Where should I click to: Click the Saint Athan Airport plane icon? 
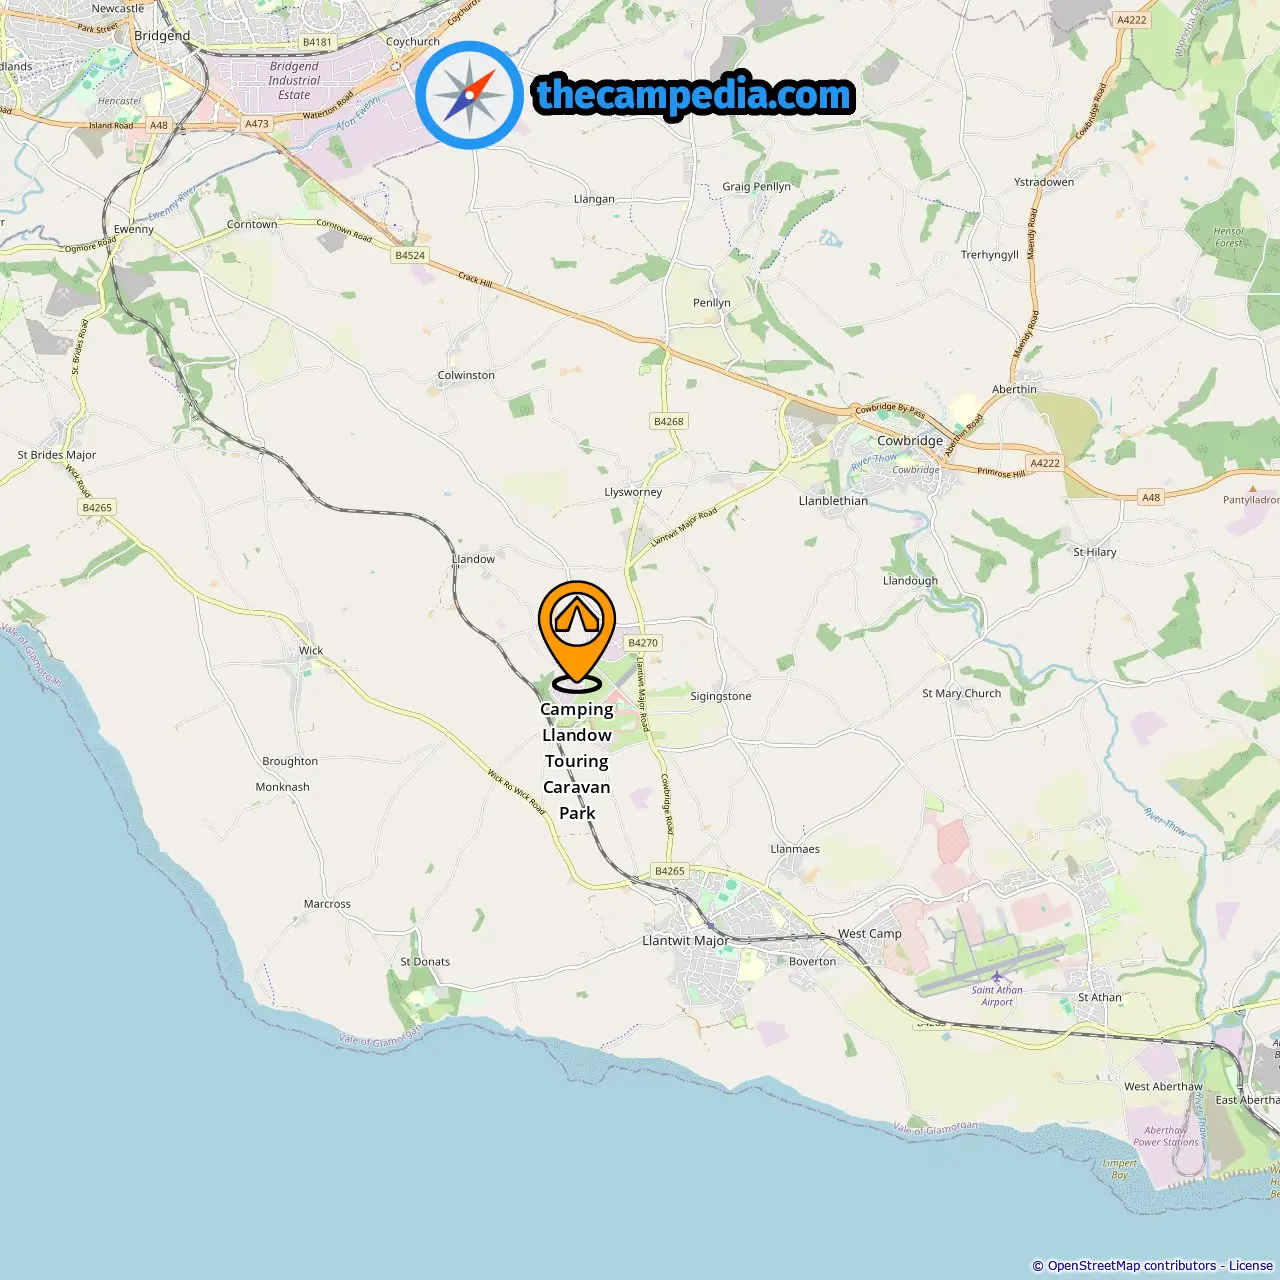[x=997, y=976]
